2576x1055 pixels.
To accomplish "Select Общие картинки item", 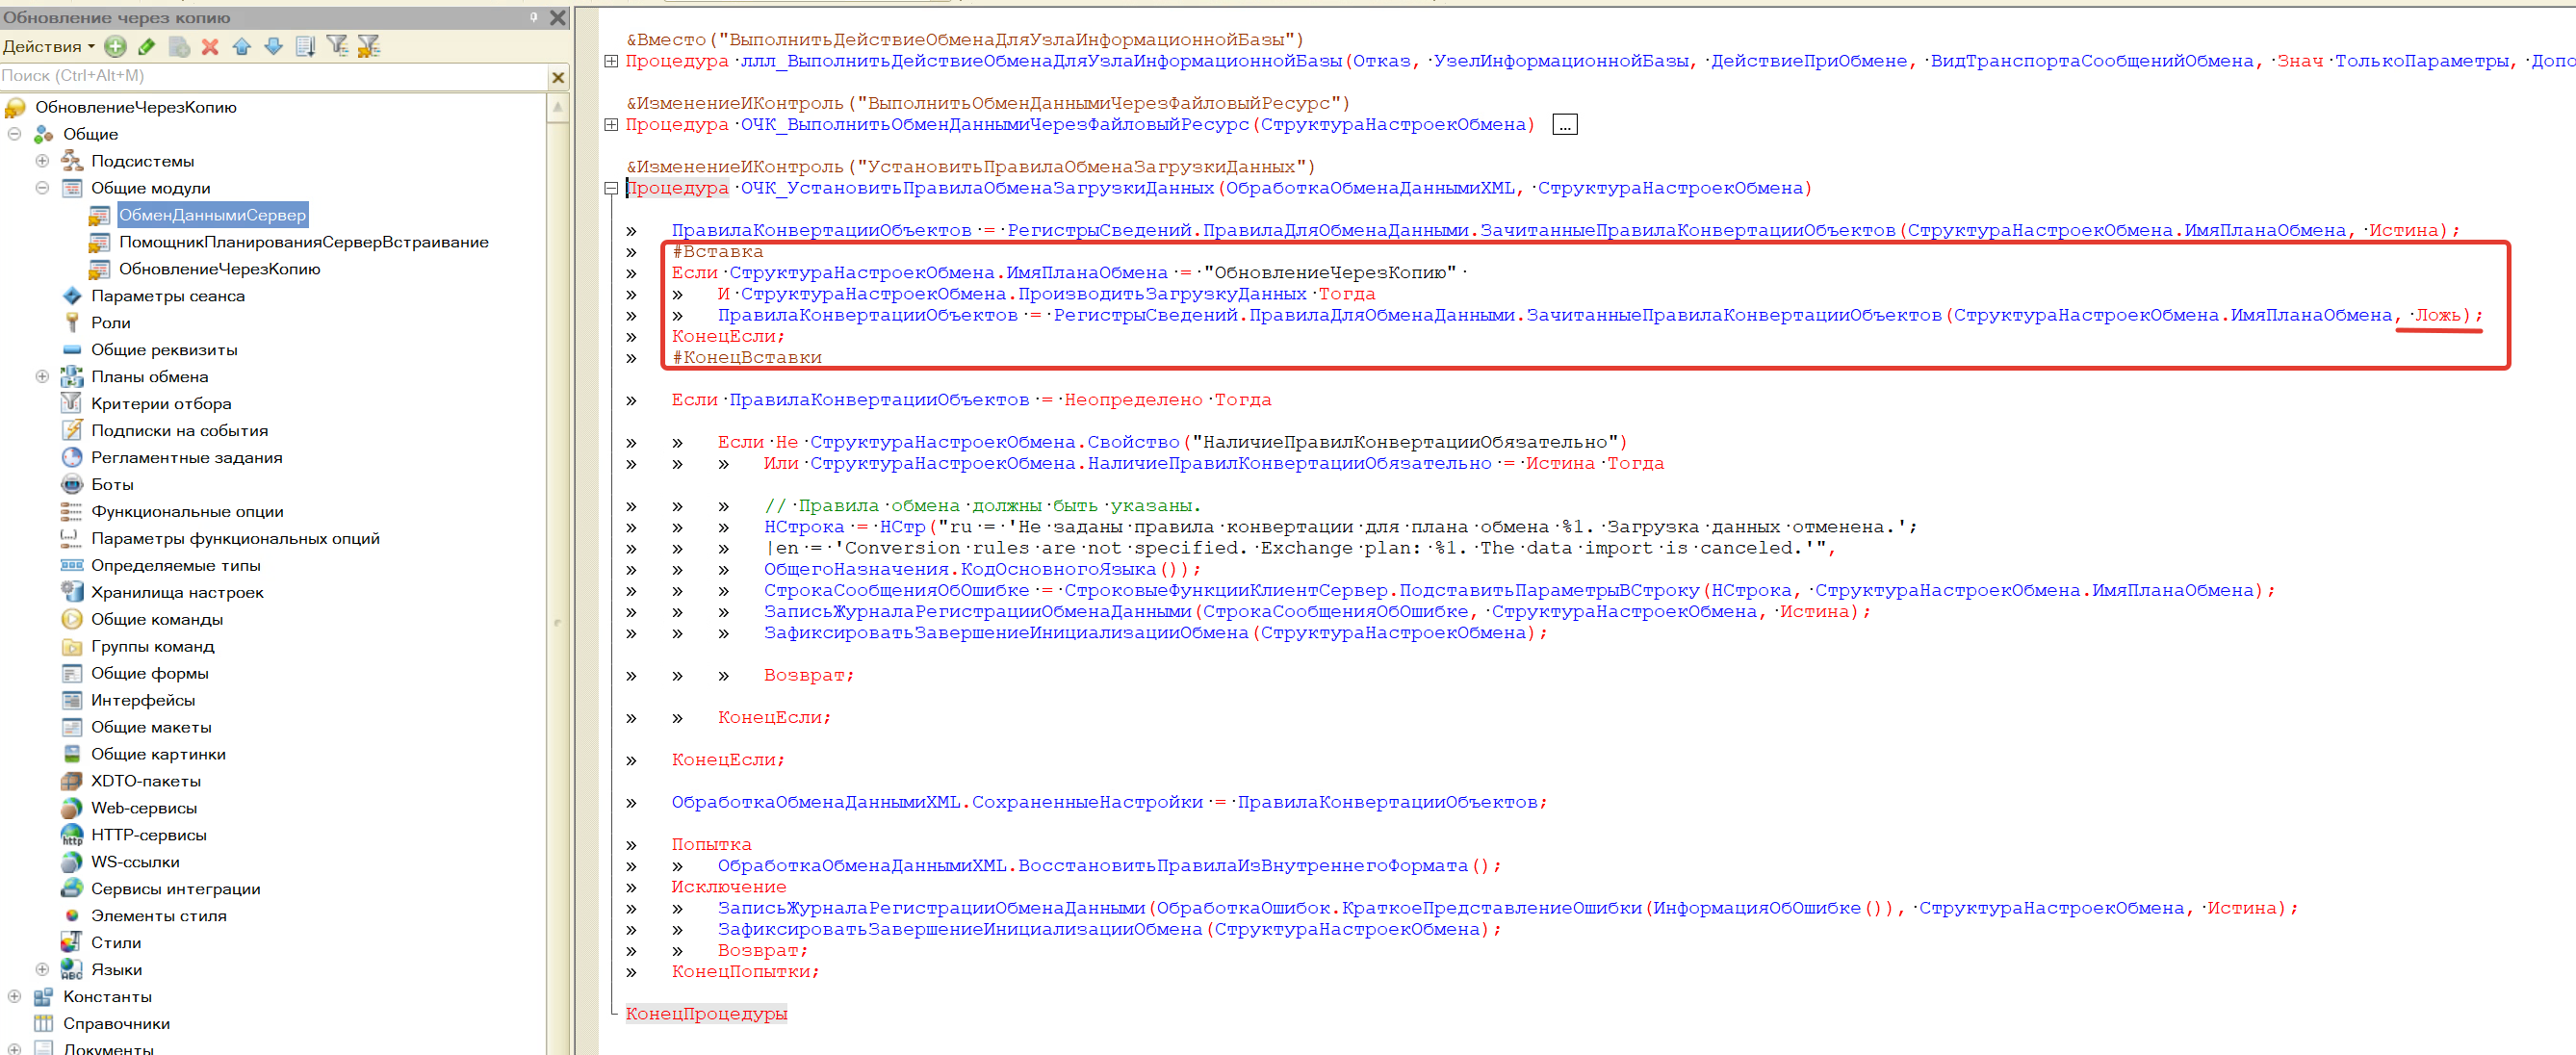I will click(158, 755).
